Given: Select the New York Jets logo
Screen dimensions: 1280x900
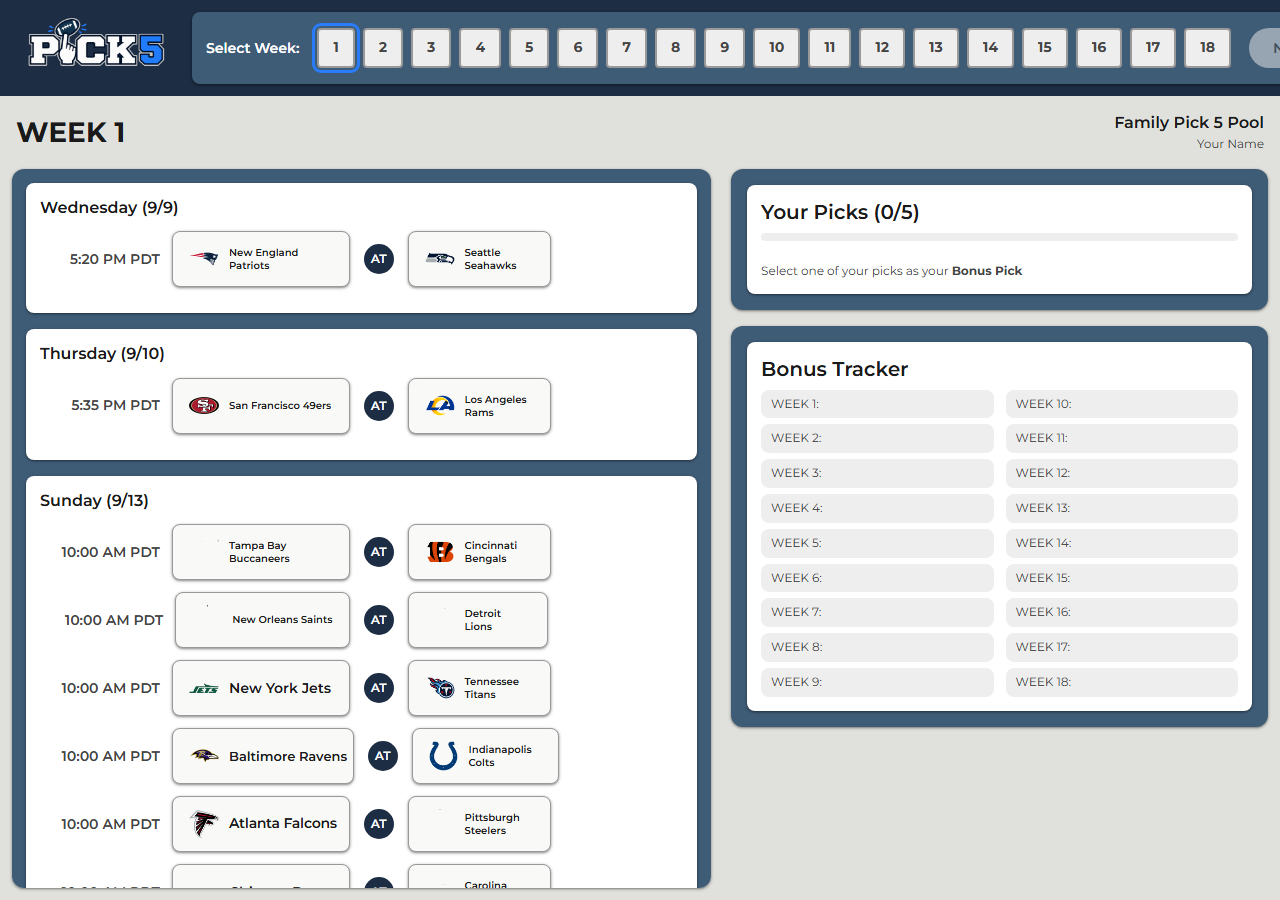Looking at the screenshot, I should [204, 688].
